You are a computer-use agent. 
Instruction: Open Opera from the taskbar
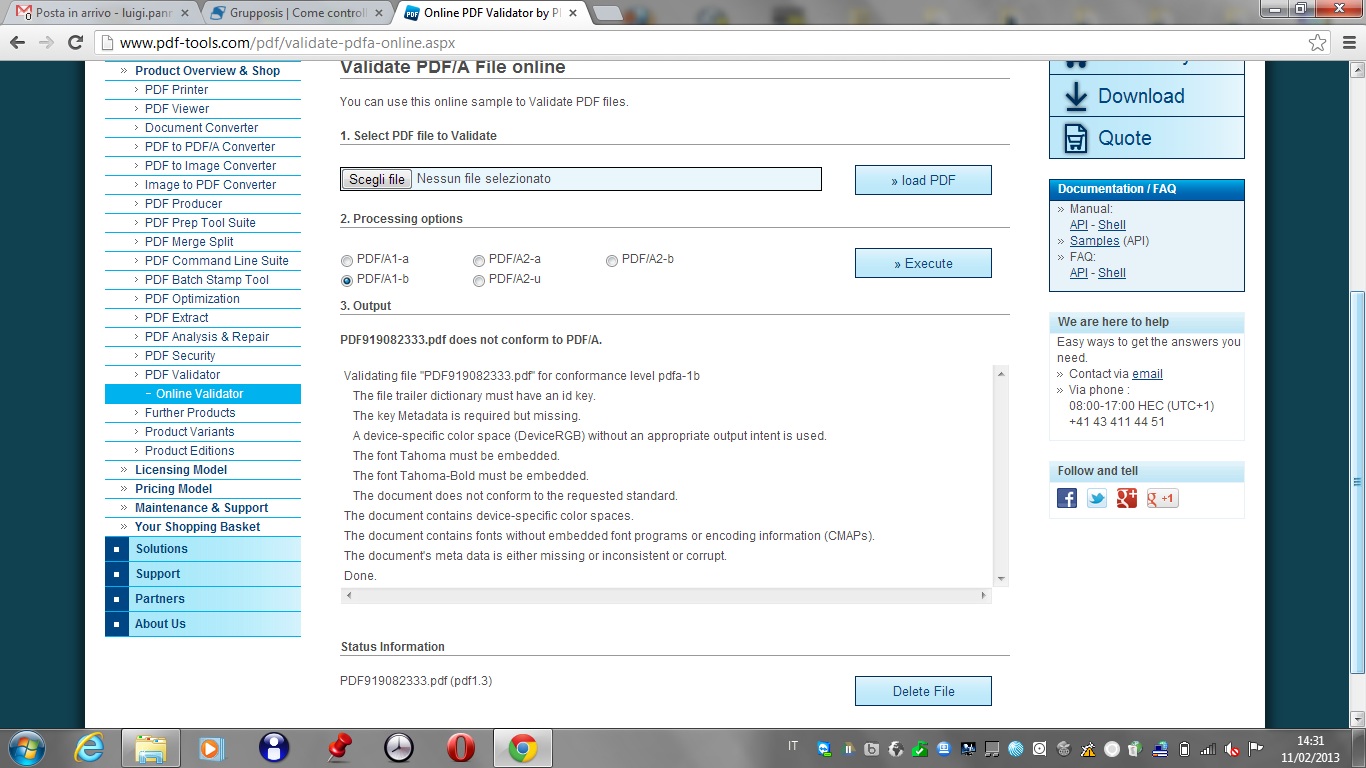(x=461, y=748)
